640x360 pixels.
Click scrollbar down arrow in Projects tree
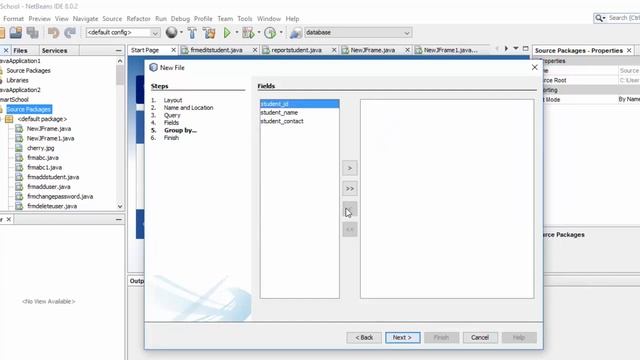pyautogui.click(x=120, y=206)
